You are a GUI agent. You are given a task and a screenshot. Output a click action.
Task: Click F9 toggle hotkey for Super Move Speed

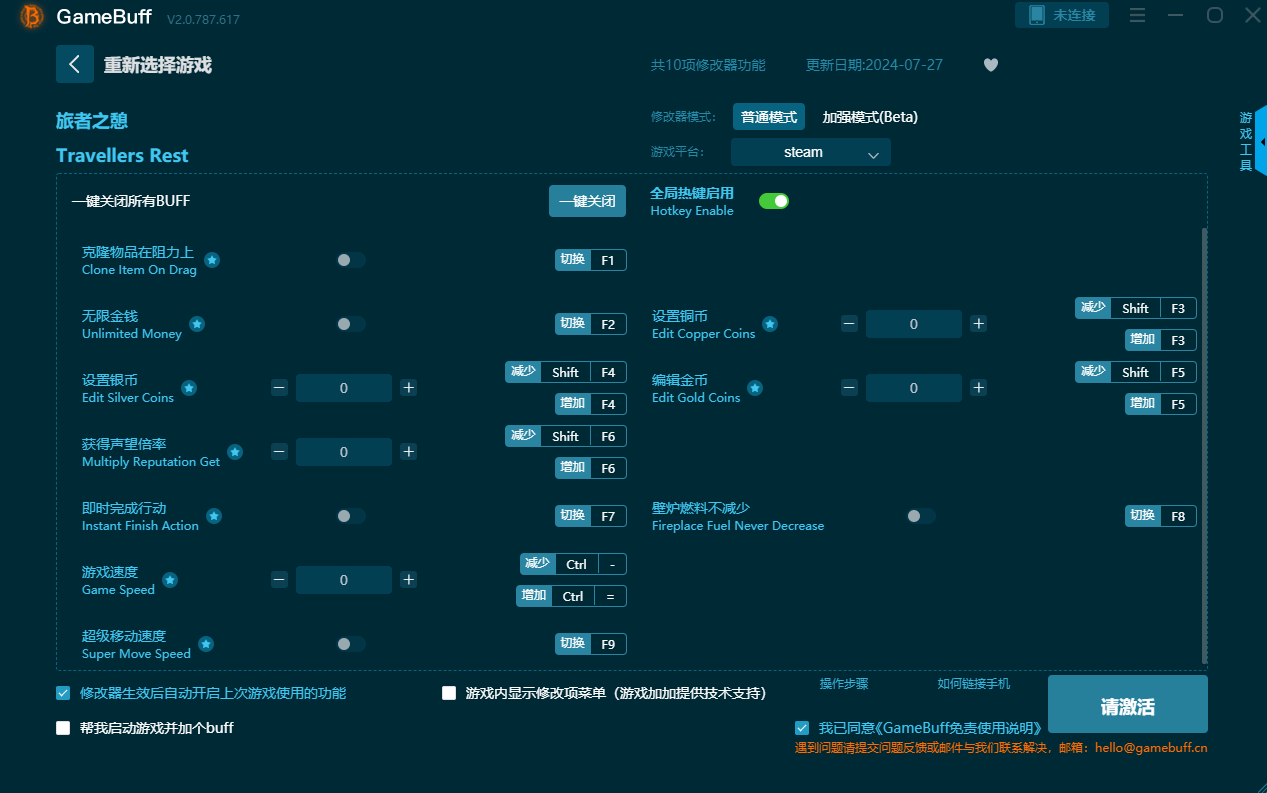[x=591, y=644]
